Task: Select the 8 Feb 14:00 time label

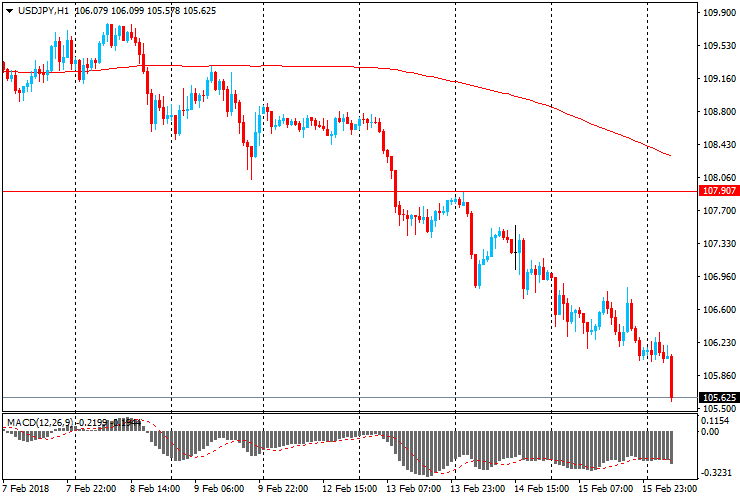Action: pyautogui.click(x=155, y=489)
